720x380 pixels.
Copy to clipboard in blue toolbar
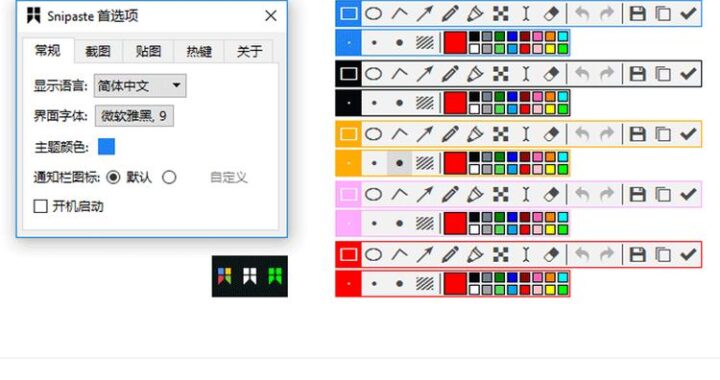[663, 13]
